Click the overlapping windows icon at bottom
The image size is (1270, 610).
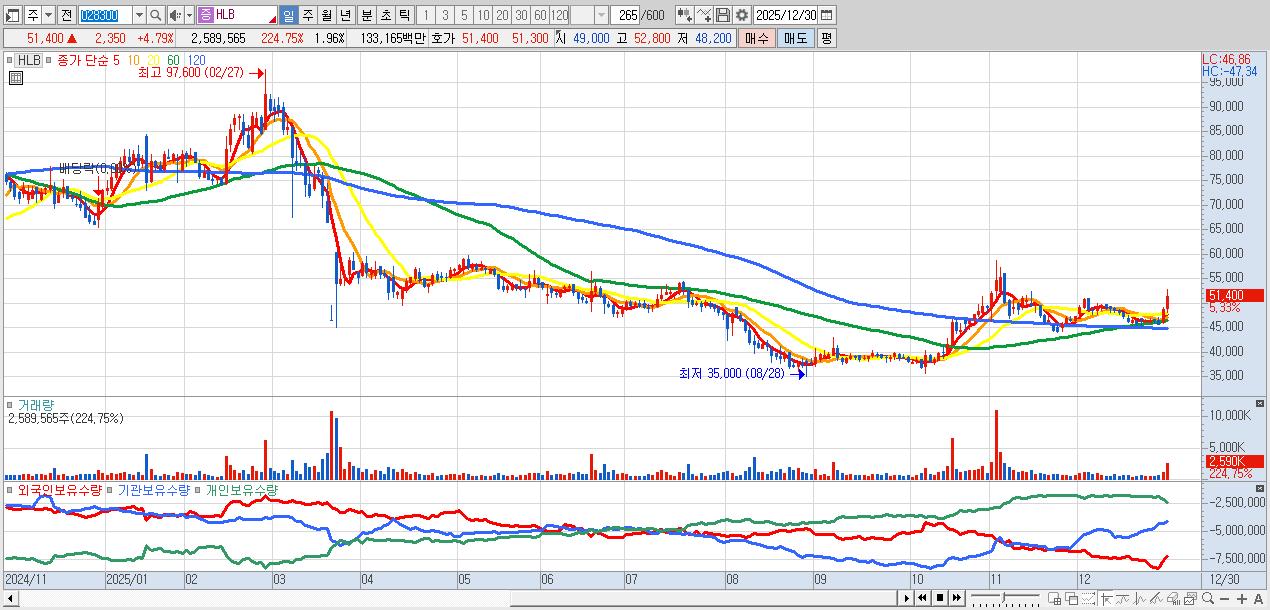(x=1072, y=598)
